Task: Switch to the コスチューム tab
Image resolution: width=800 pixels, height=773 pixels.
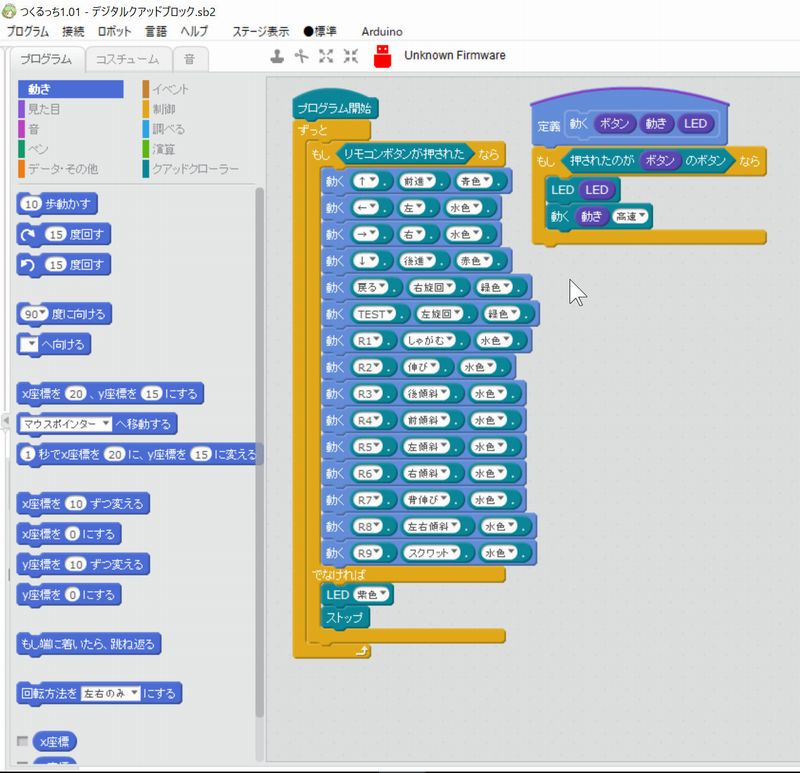Action: (x=127, y=60)
